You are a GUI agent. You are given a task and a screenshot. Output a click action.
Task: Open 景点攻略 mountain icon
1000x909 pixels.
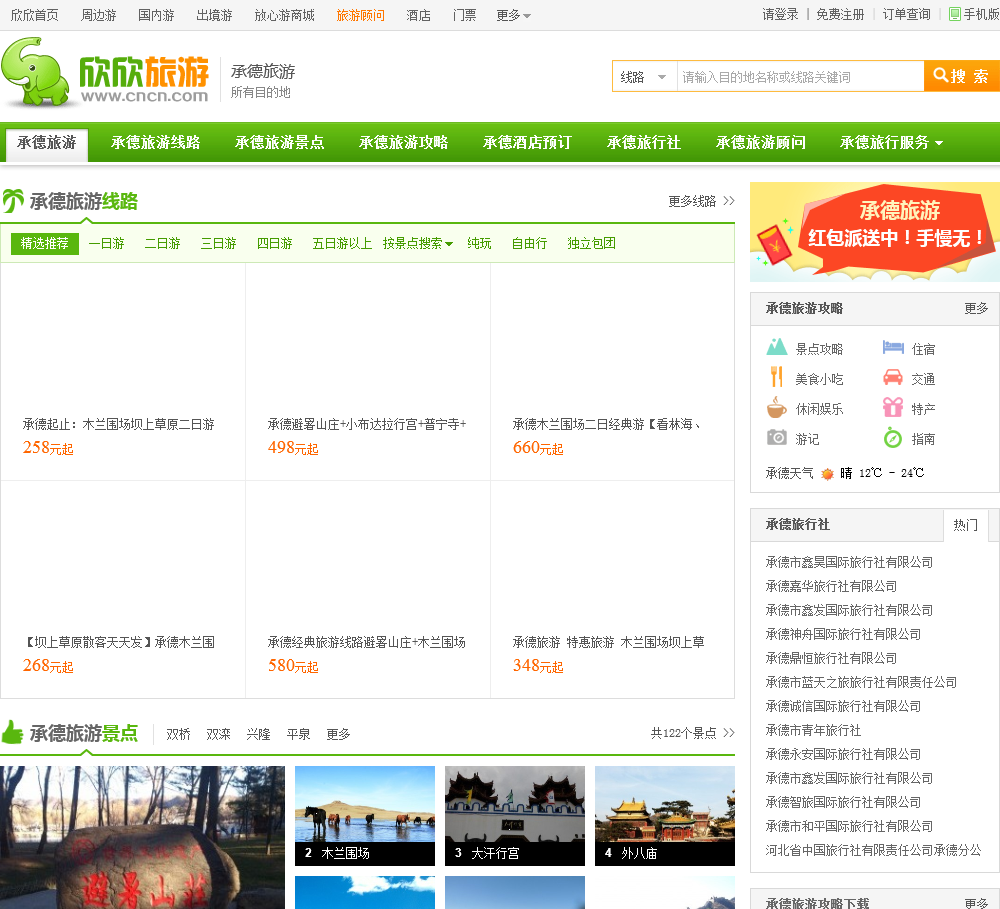tap(776, 347)
